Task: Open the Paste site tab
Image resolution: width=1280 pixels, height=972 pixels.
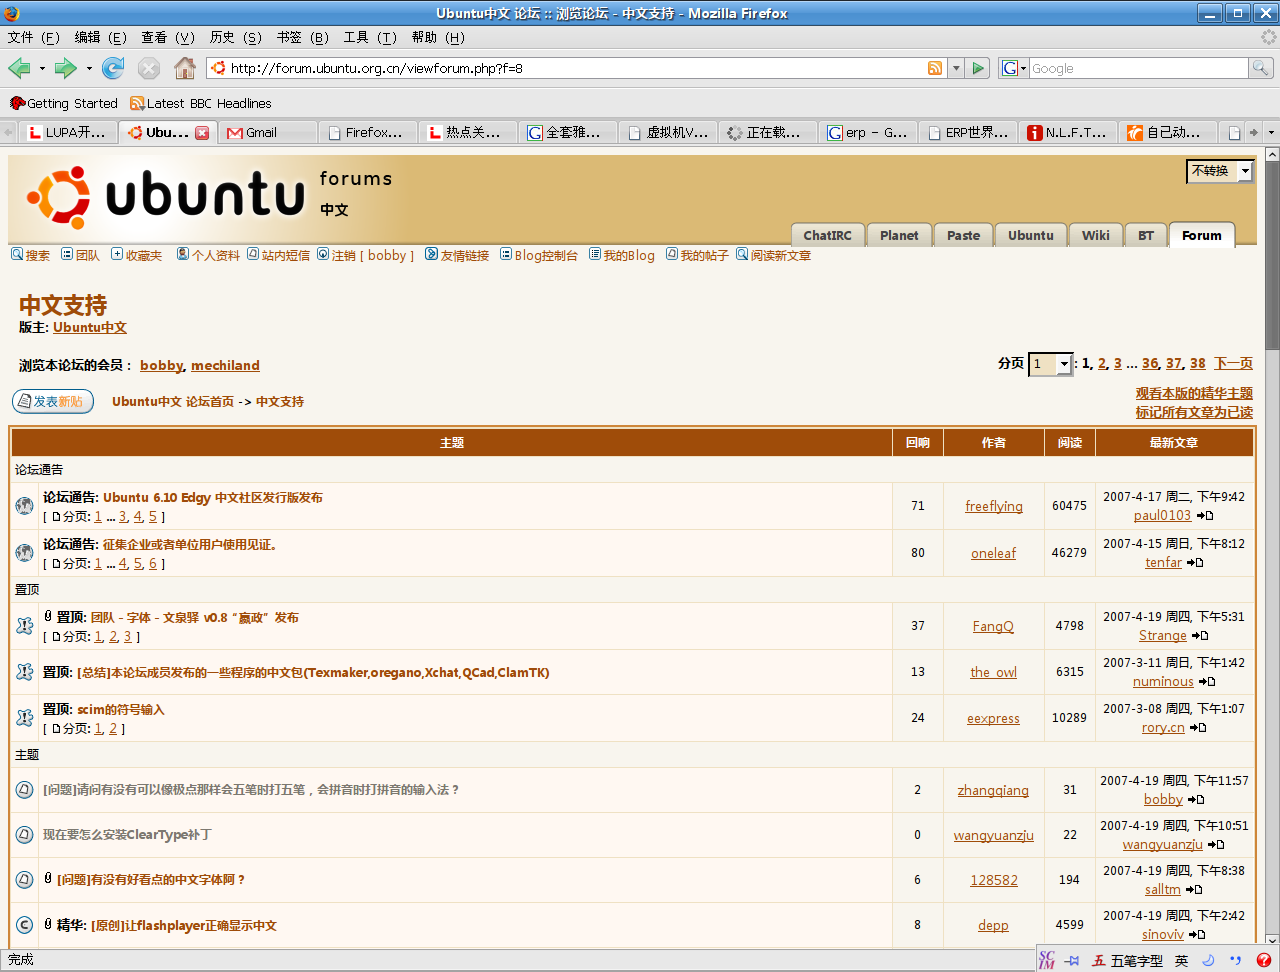Action: (x=963, y=235)
